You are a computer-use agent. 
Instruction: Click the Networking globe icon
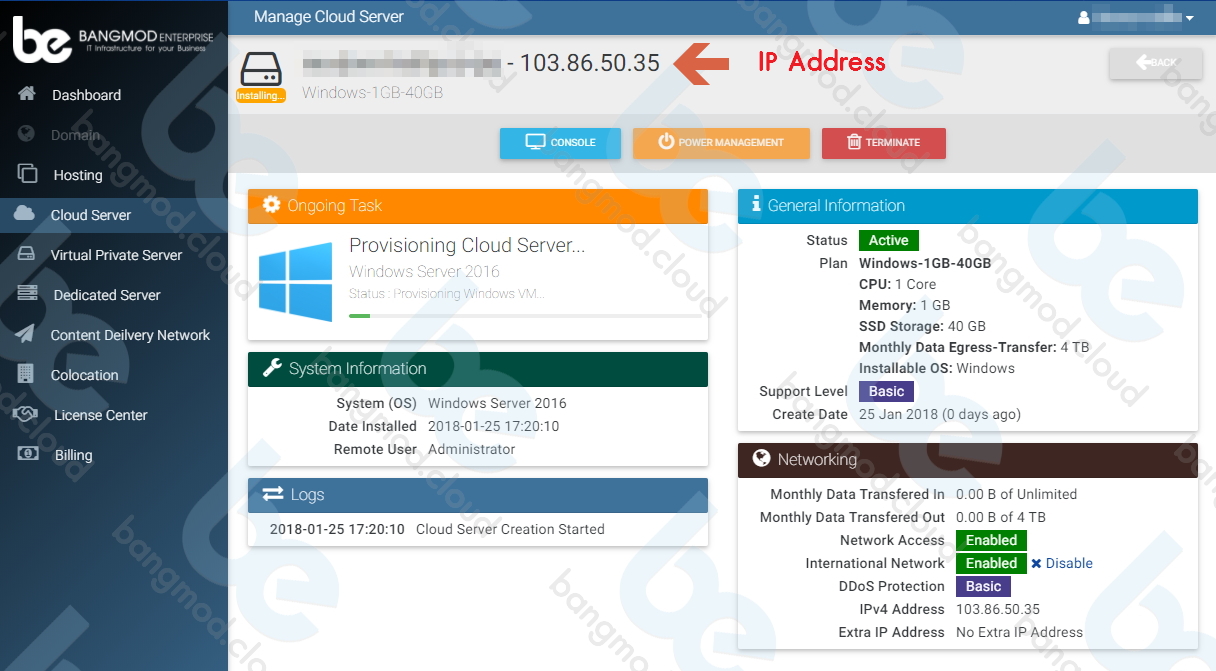(x=761, y=458)
